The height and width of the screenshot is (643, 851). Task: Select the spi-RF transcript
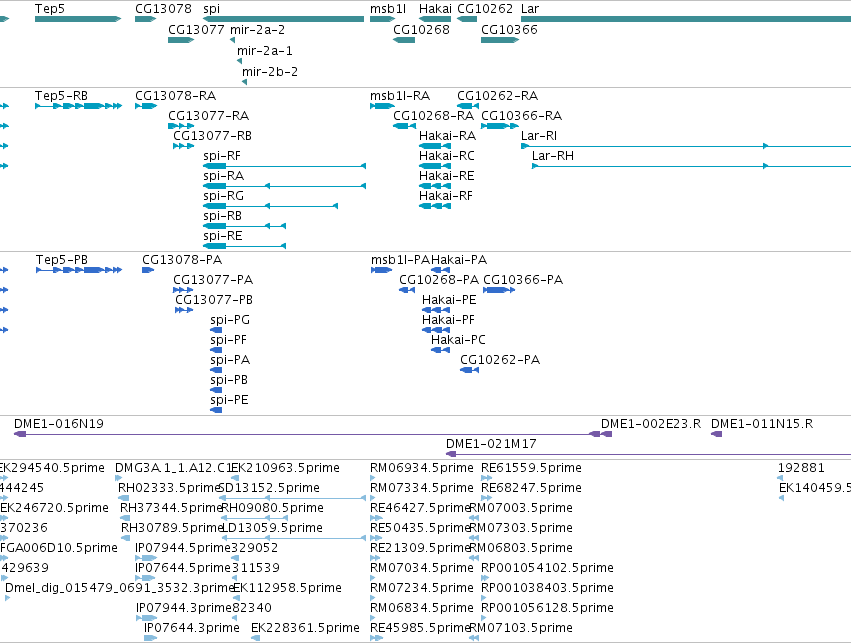point(284,166)
